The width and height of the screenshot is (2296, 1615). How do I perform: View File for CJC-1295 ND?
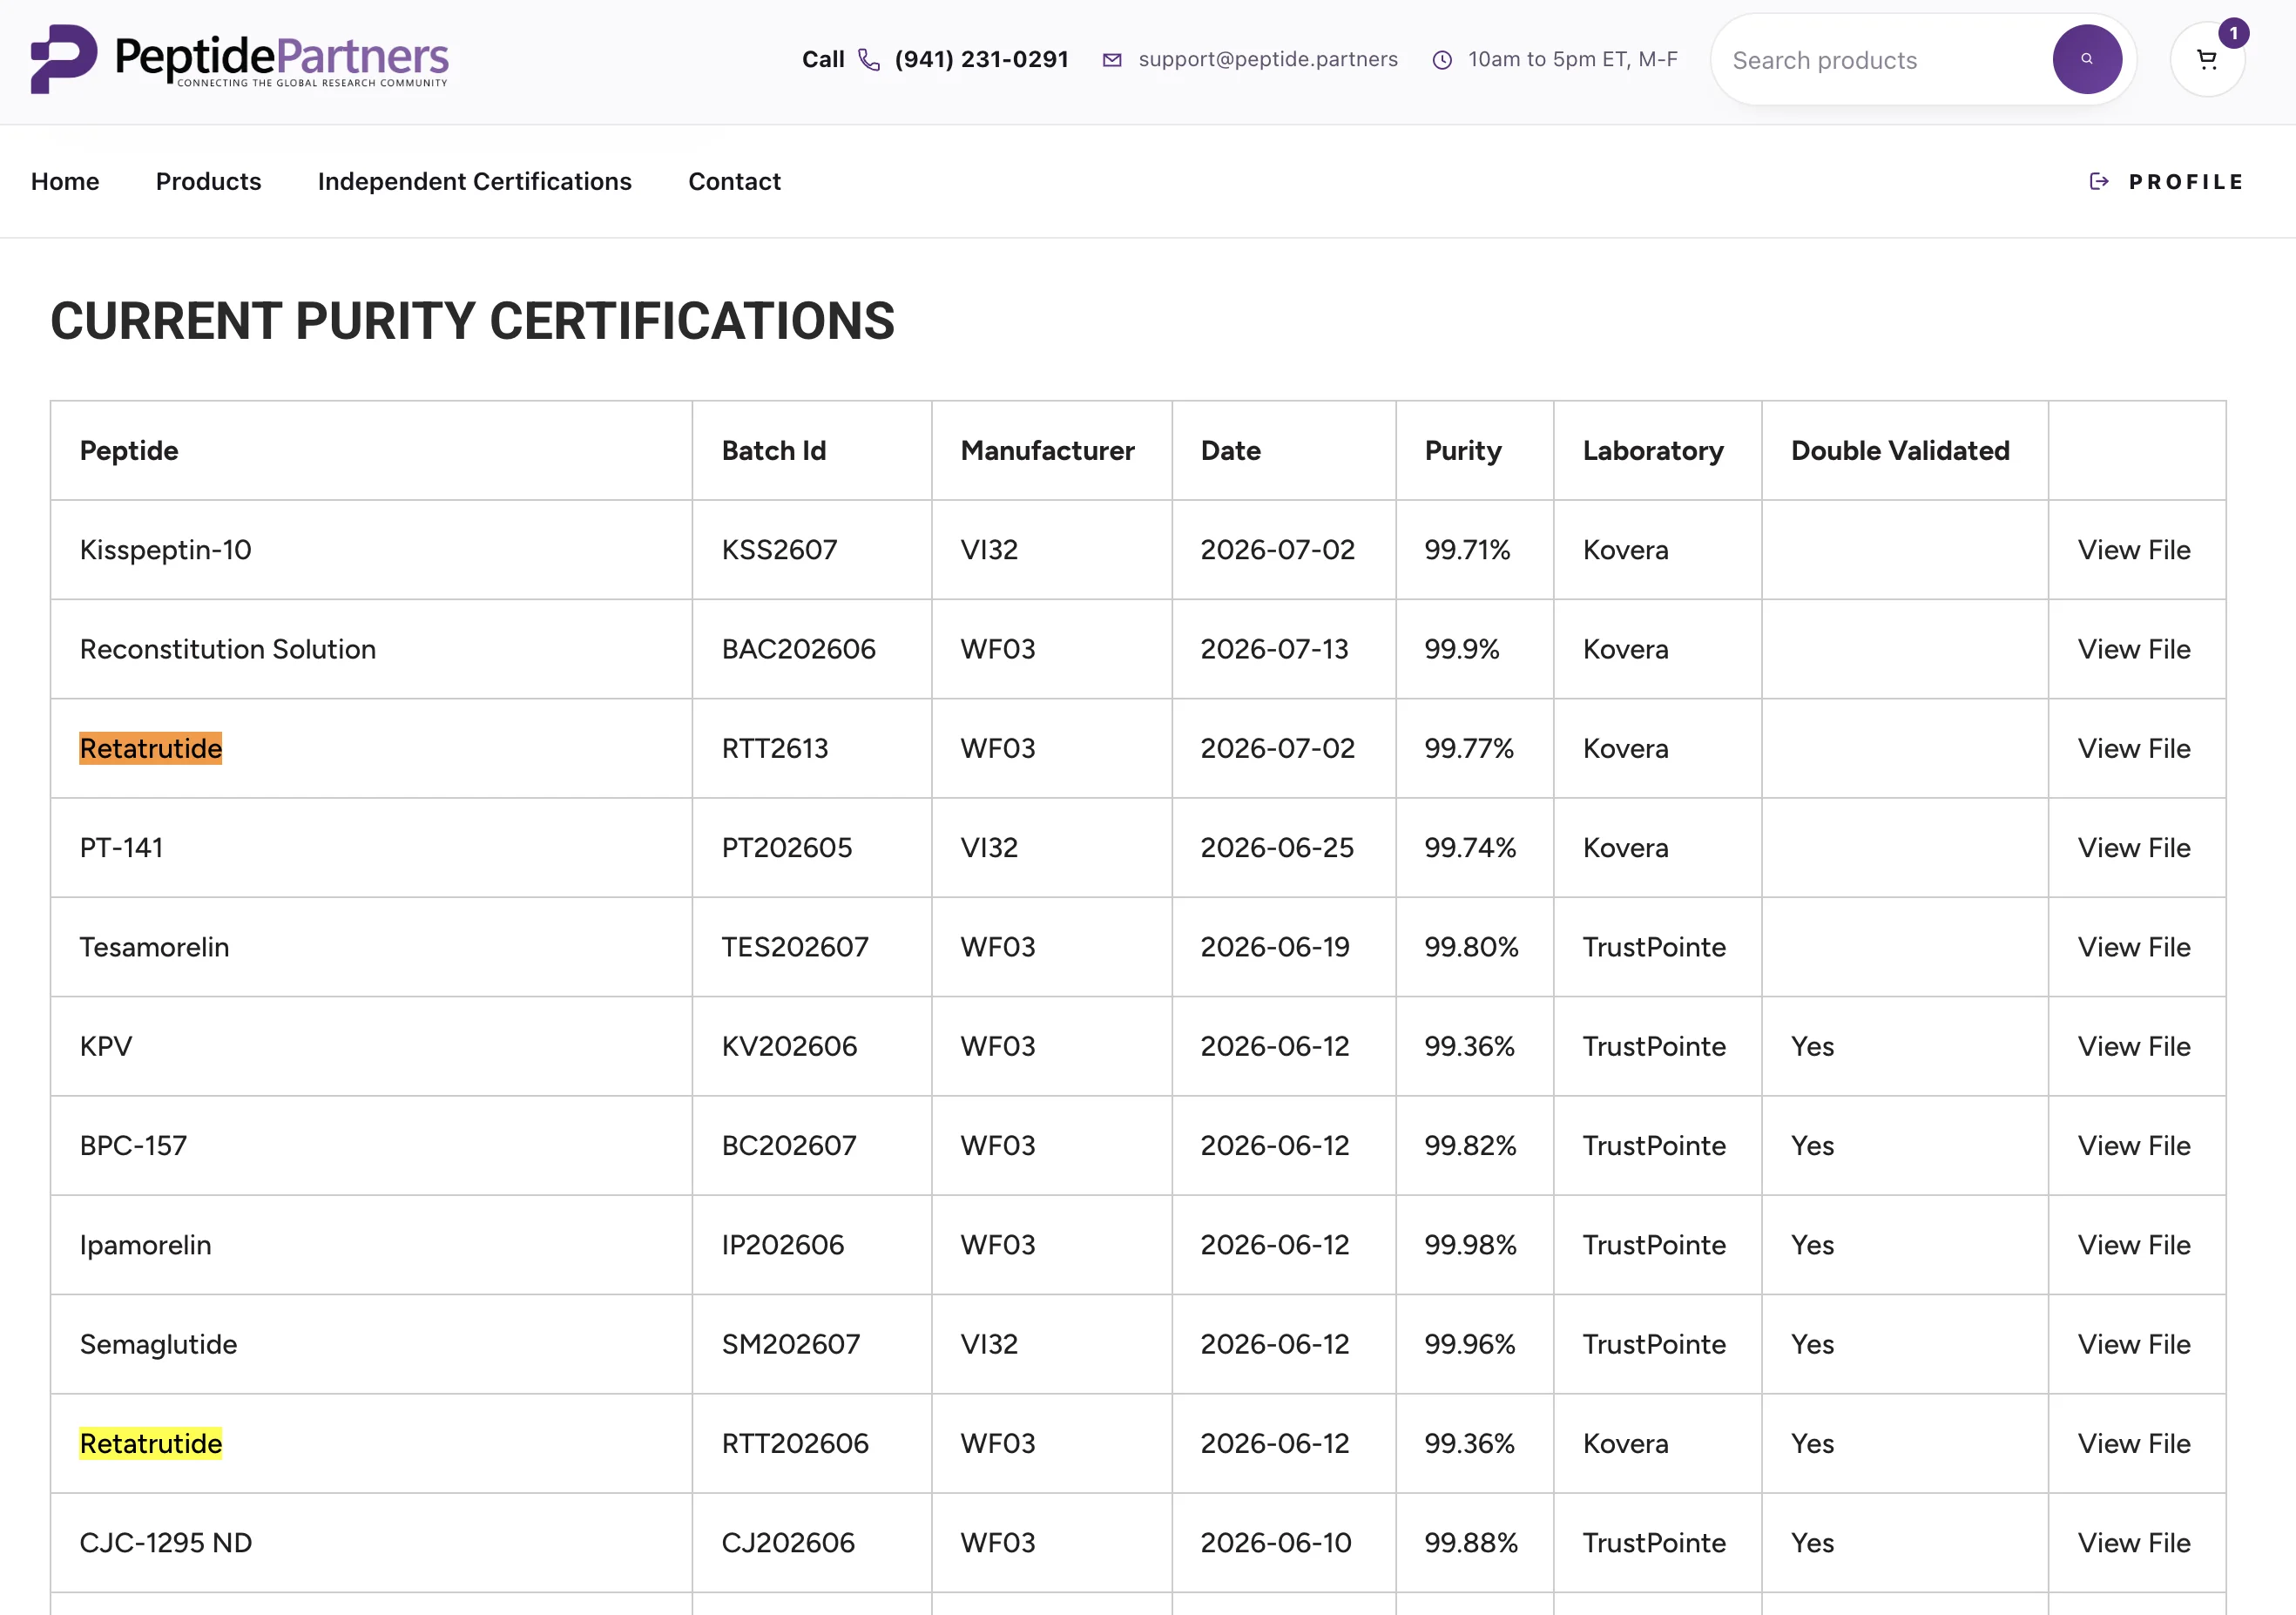pyautogui.click(x=2133, y=1542)
